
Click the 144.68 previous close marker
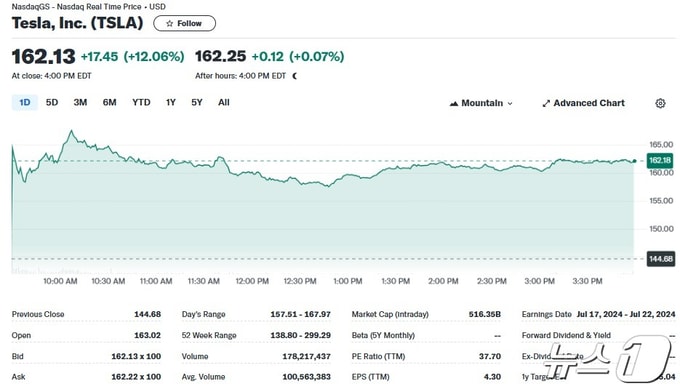[x=660, y=259]
